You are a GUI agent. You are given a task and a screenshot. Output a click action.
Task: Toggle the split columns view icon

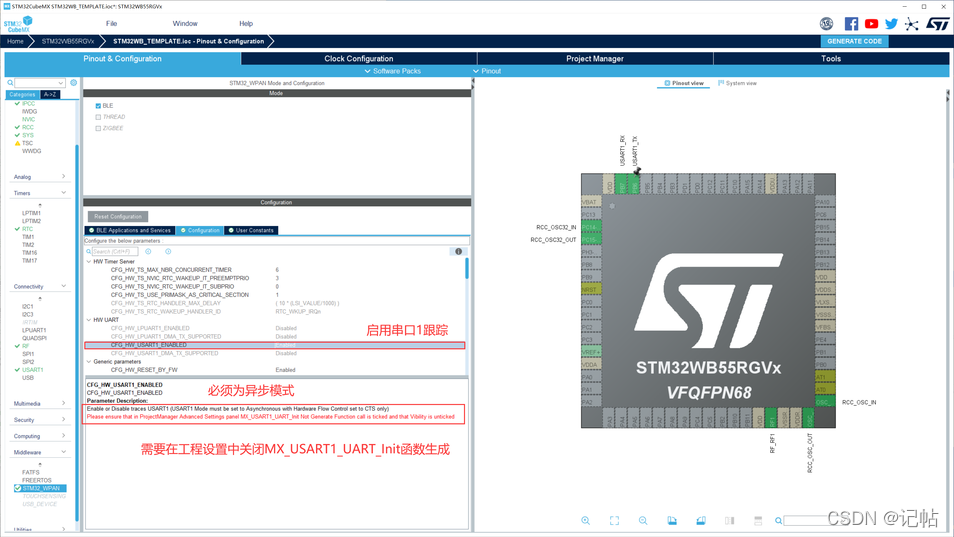(729, 521)
